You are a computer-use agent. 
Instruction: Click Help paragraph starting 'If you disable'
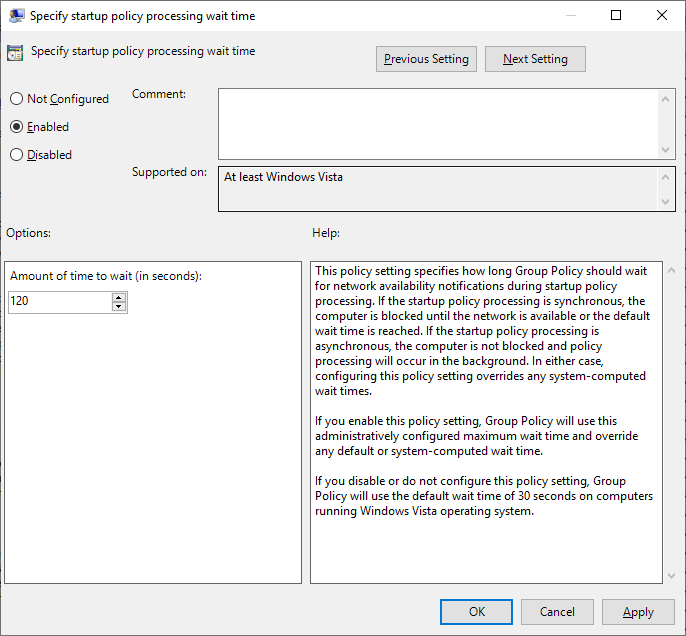(x=483, y=496)
